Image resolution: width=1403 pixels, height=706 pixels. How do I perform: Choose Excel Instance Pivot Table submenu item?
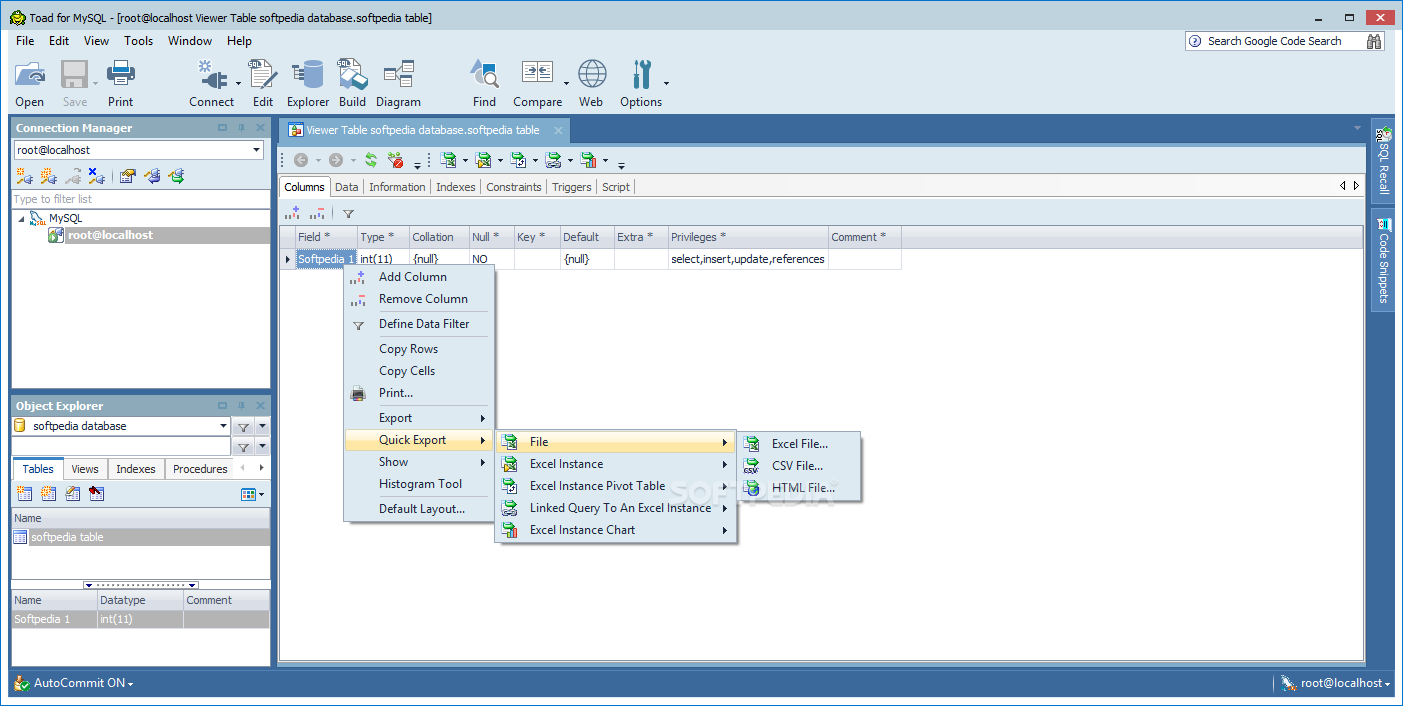click(x=616, y=486)
